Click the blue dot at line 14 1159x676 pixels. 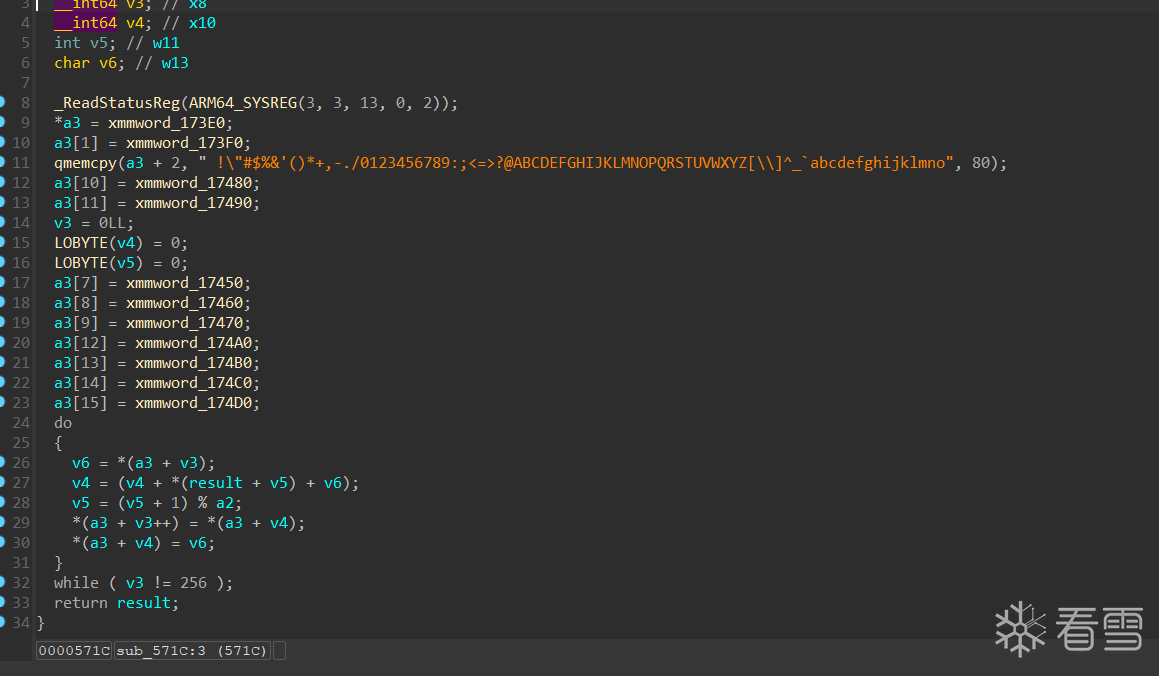pos(3,222)
